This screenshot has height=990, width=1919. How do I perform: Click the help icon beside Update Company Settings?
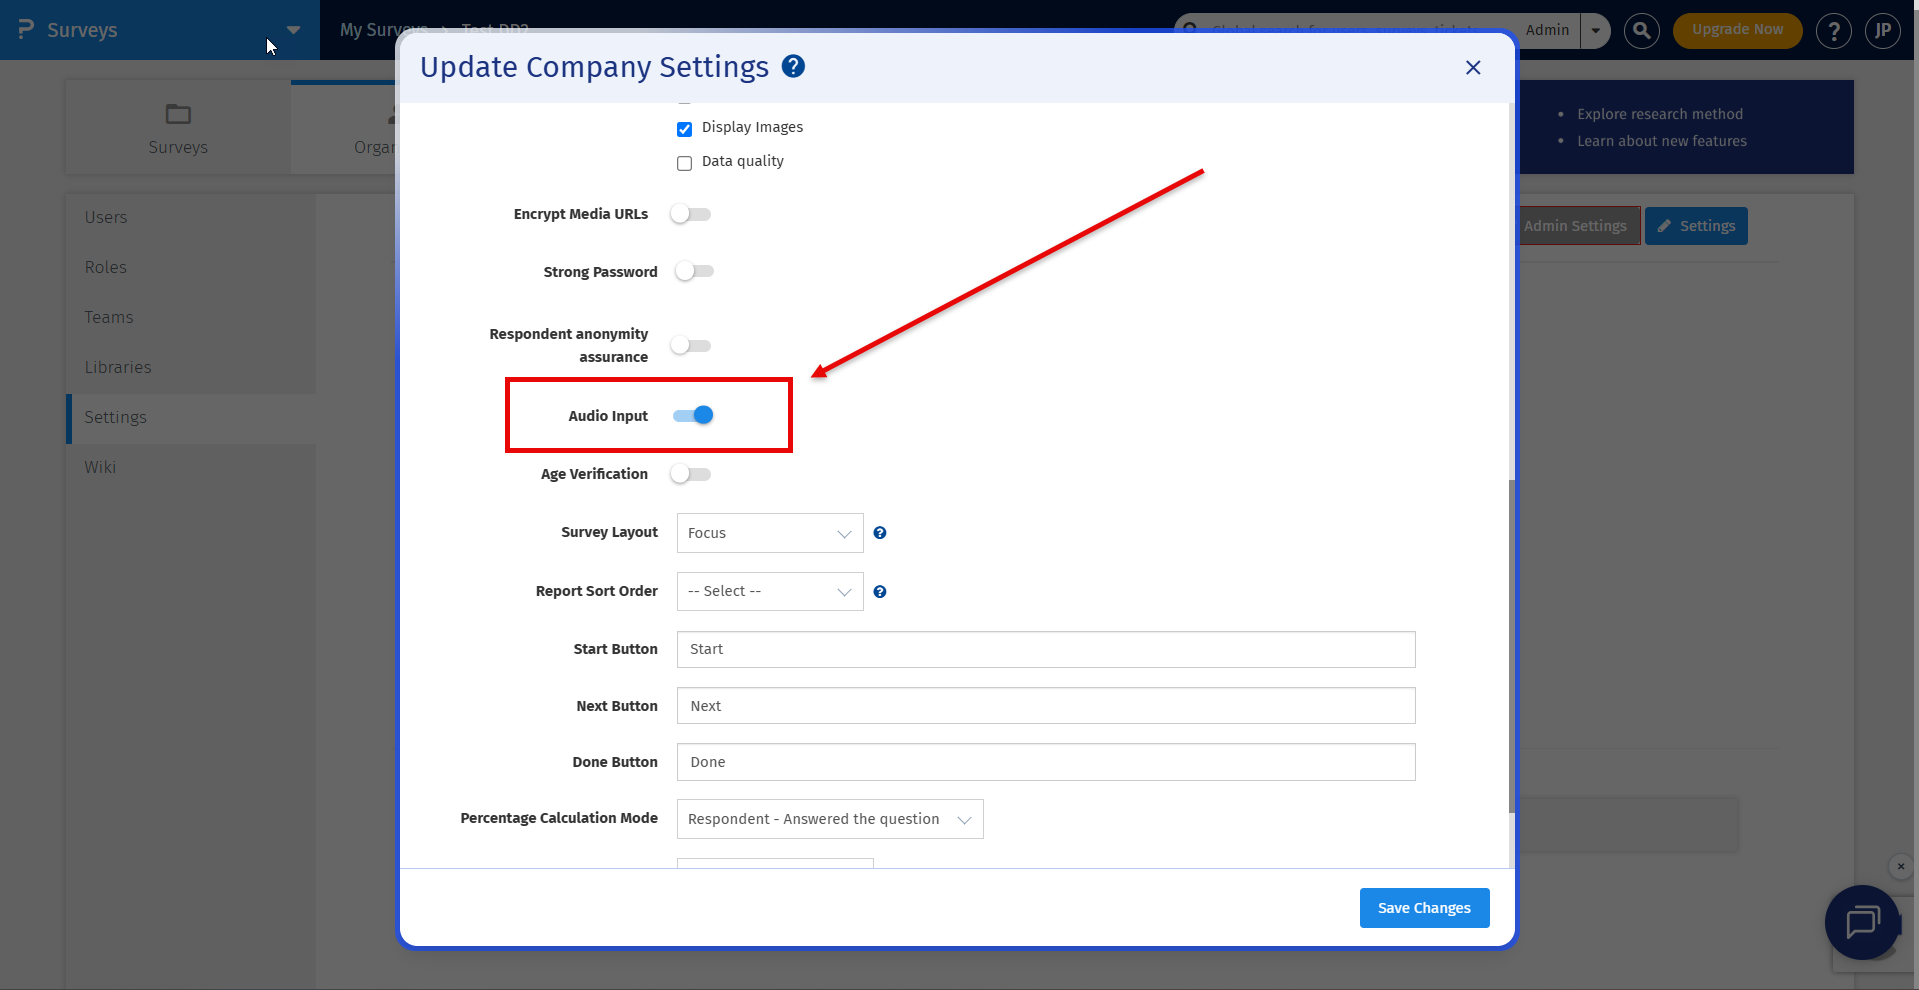pyautogui.click(x=793, y=66)
